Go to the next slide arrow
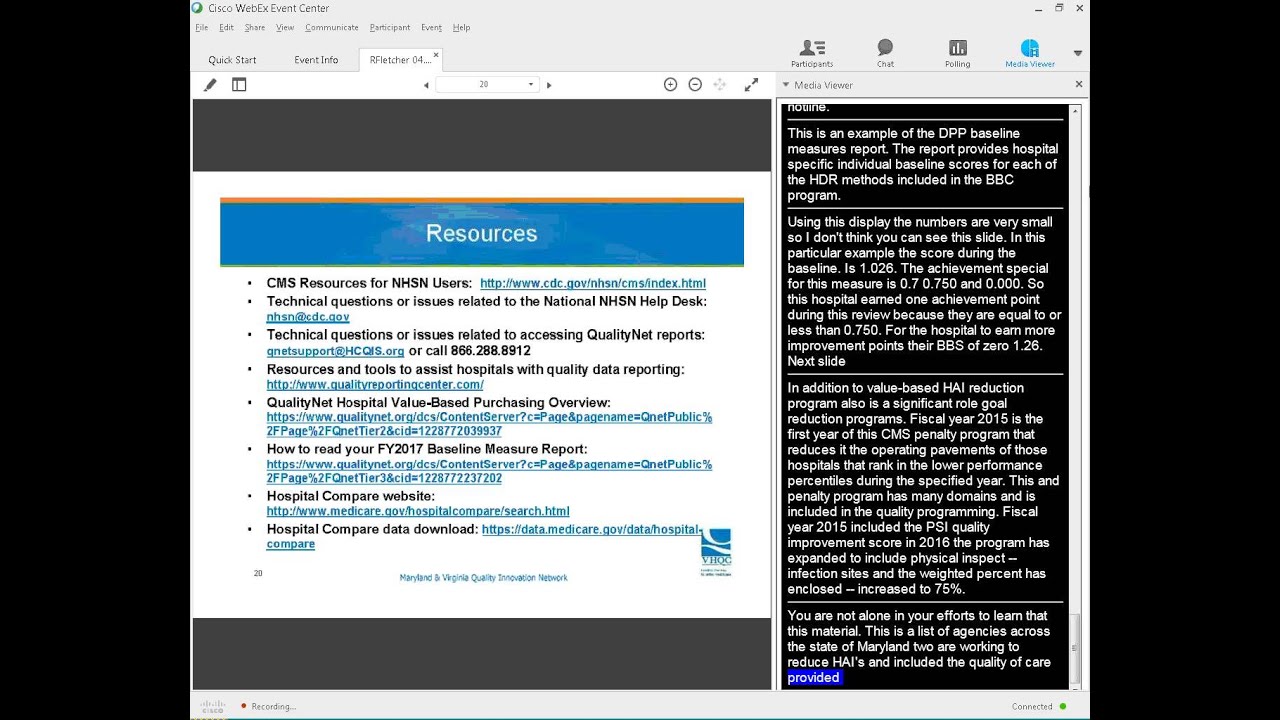 pos(549,85)
